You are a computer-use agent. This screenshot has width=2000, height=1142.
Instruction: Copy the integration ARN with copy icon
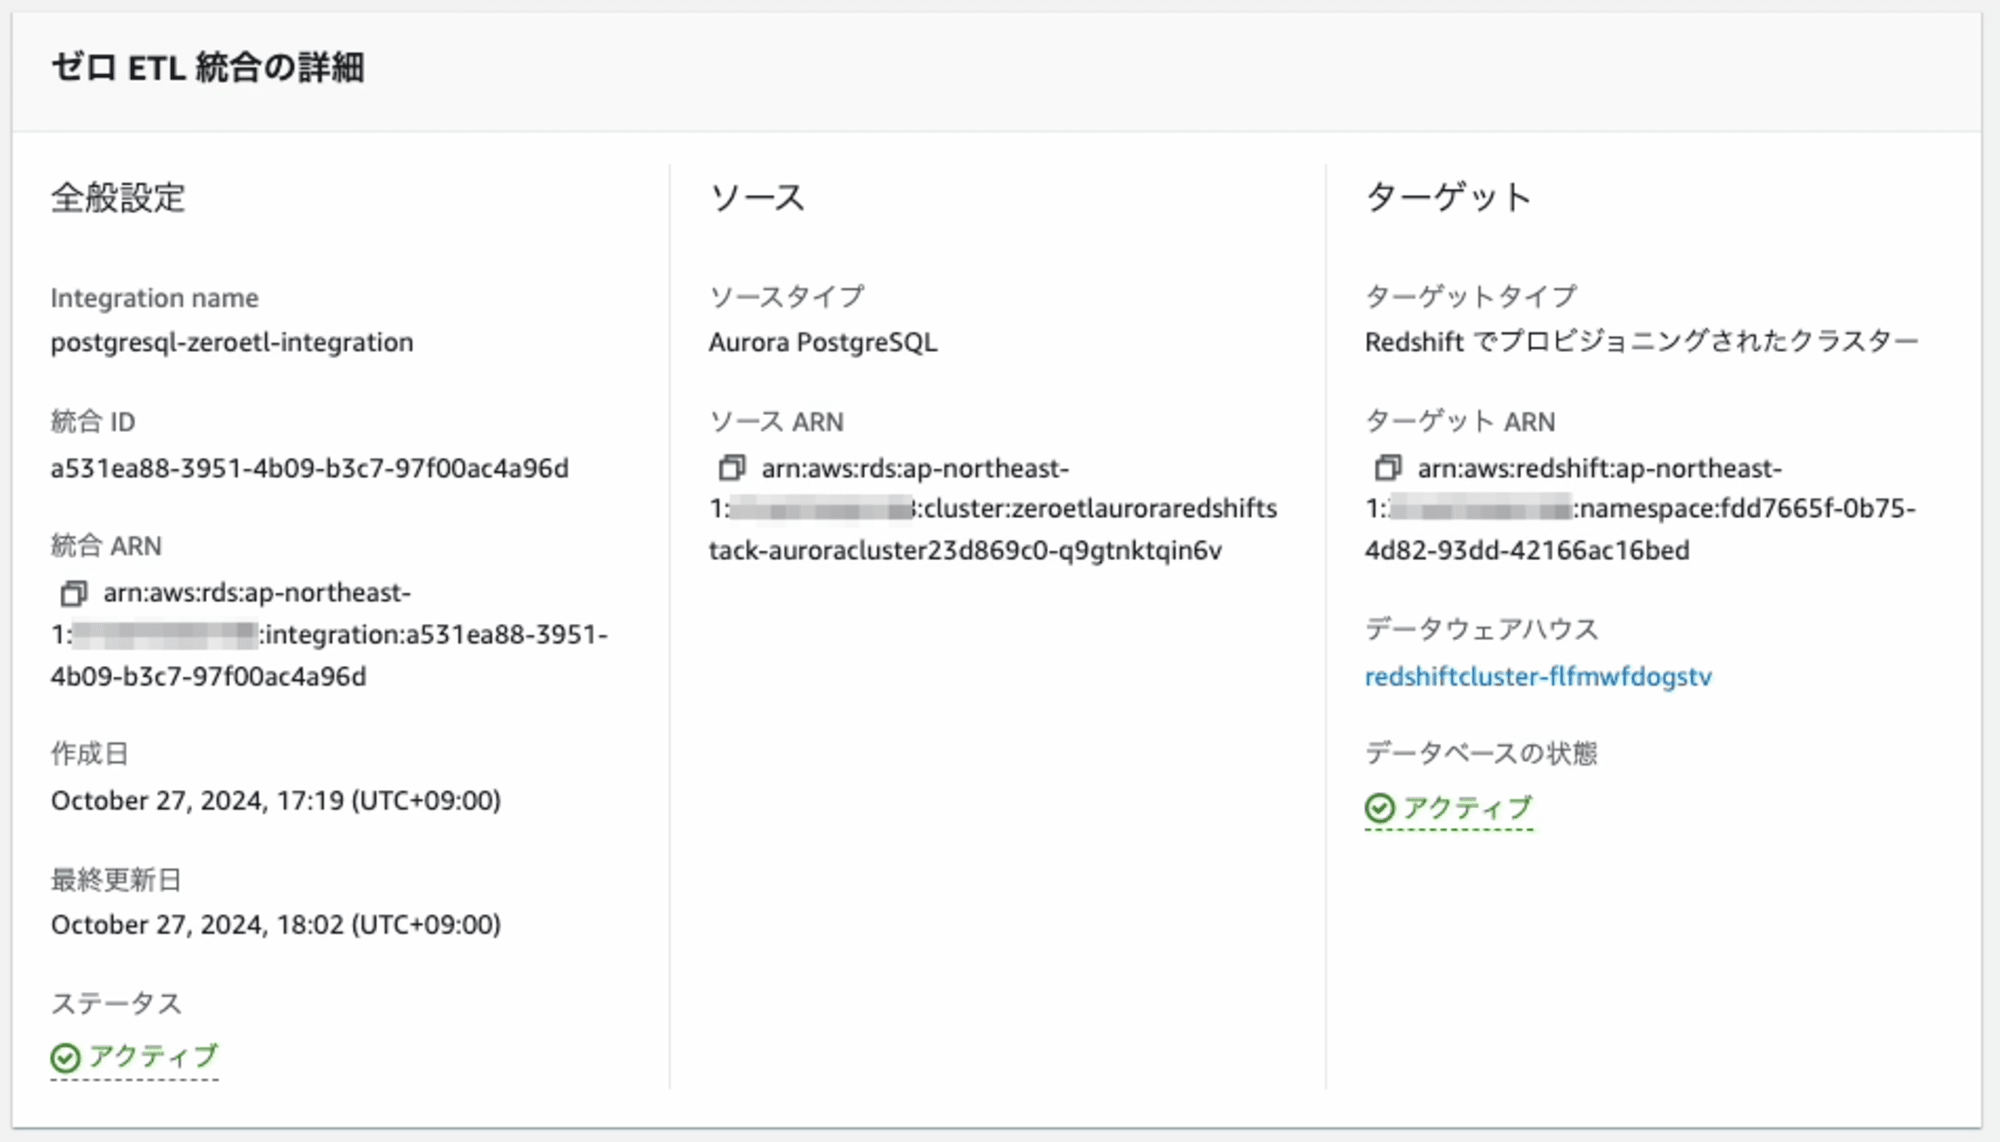coord(73,594)
